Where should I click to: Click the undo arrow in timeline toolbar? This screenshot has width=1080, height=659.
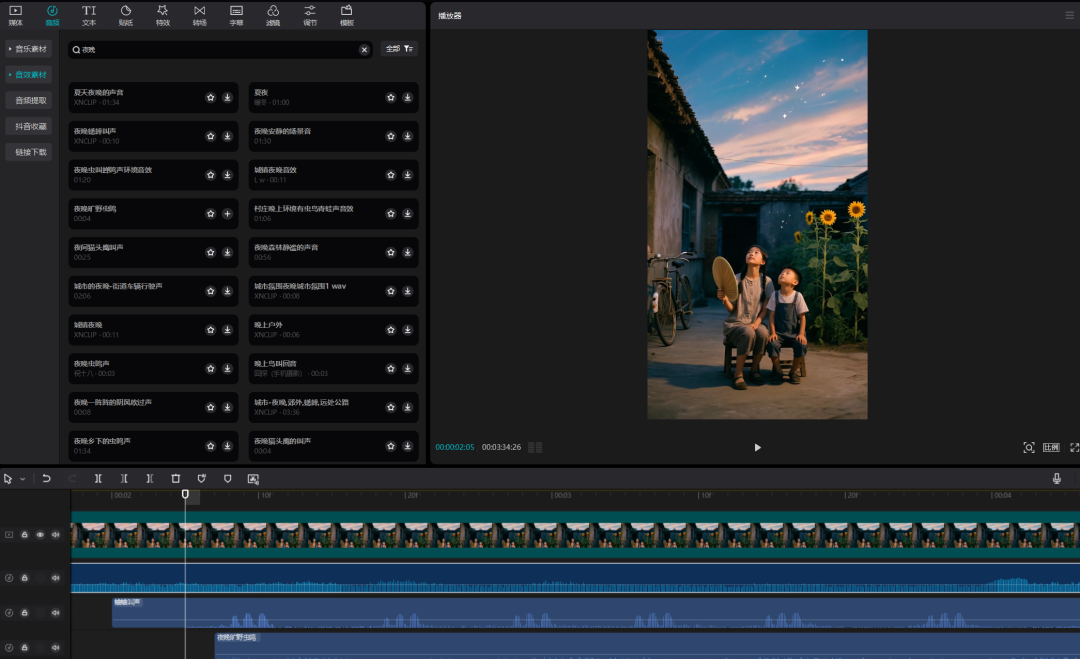tap(46, 479)
